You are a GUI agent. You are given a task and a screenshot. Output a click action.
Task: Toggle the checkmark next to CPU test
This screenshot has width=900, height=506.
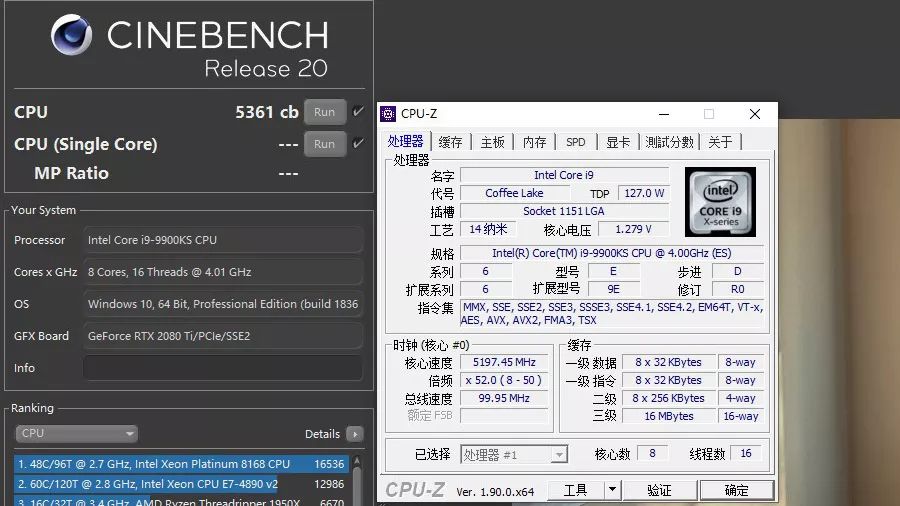pos(358,111)
